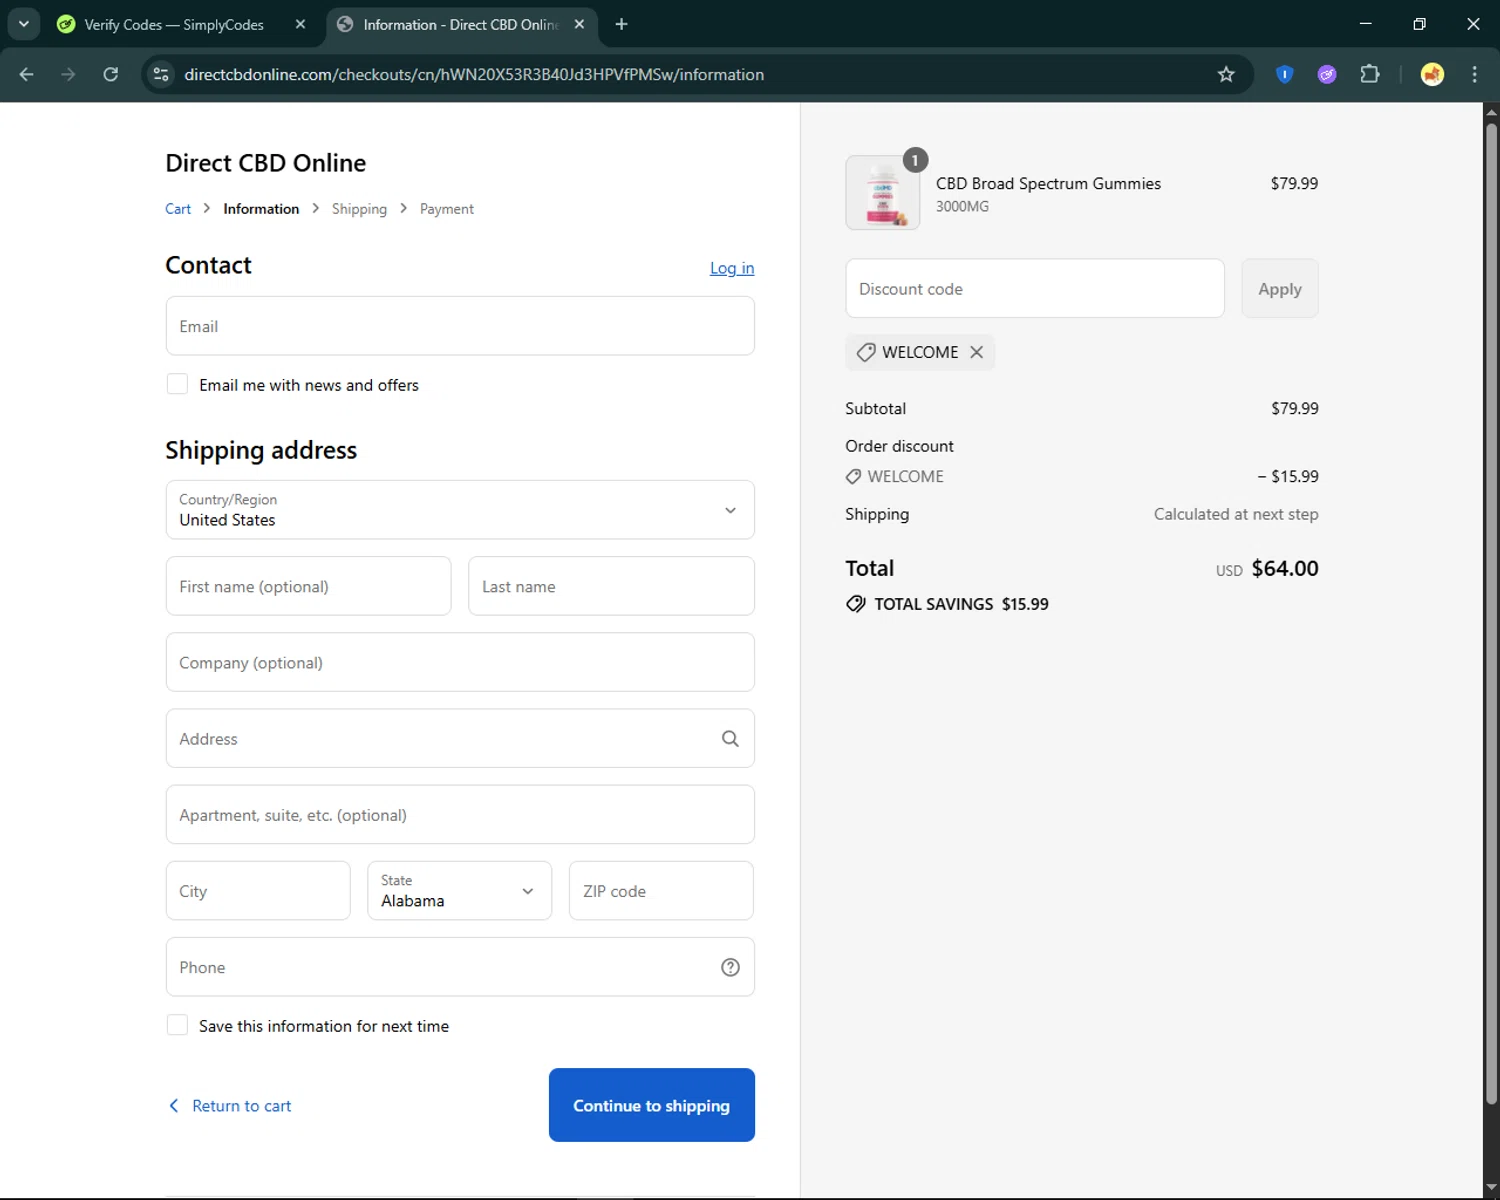Focus the First name field
The width and height of the screenshot is (1500, 1200).
[x=308, y=586]
